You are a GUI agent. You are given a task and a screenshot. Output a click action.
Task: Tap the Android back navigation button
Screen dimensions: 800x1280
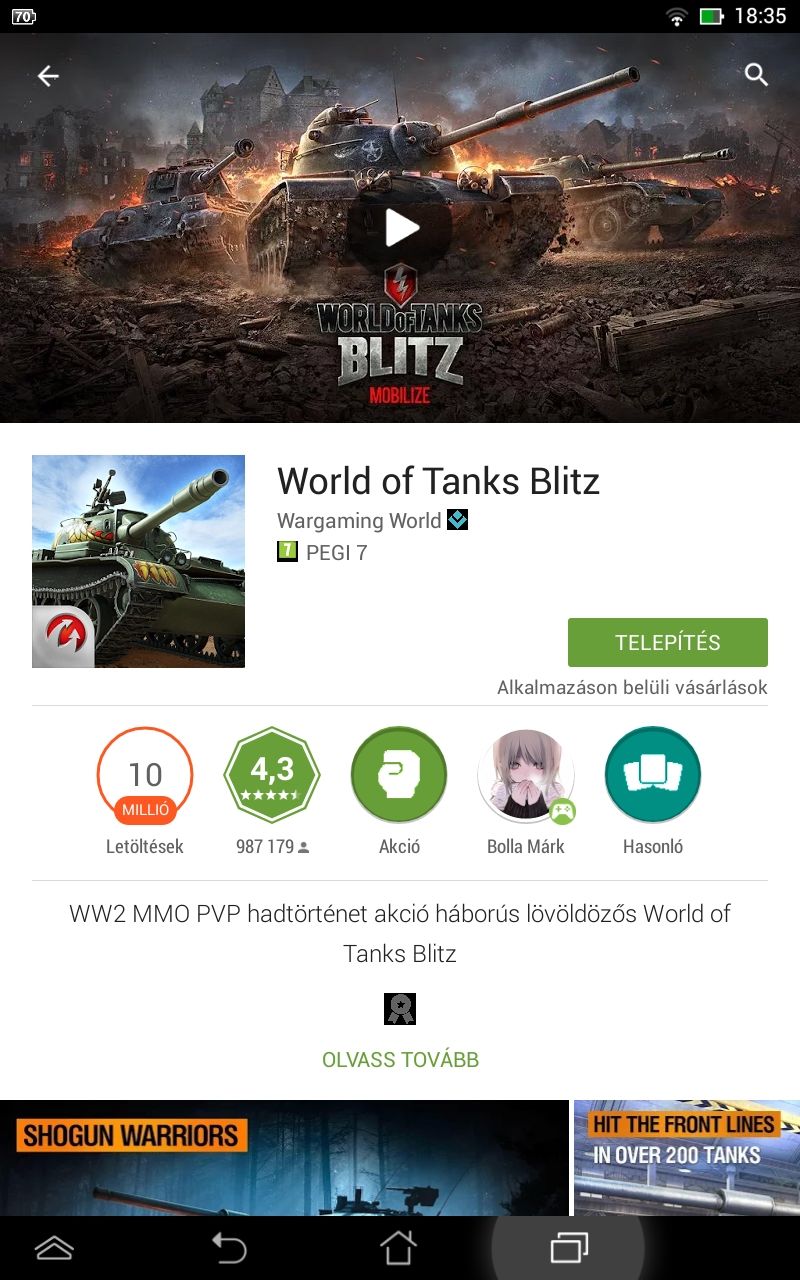pyautogui.click(x=228, y=1247)
